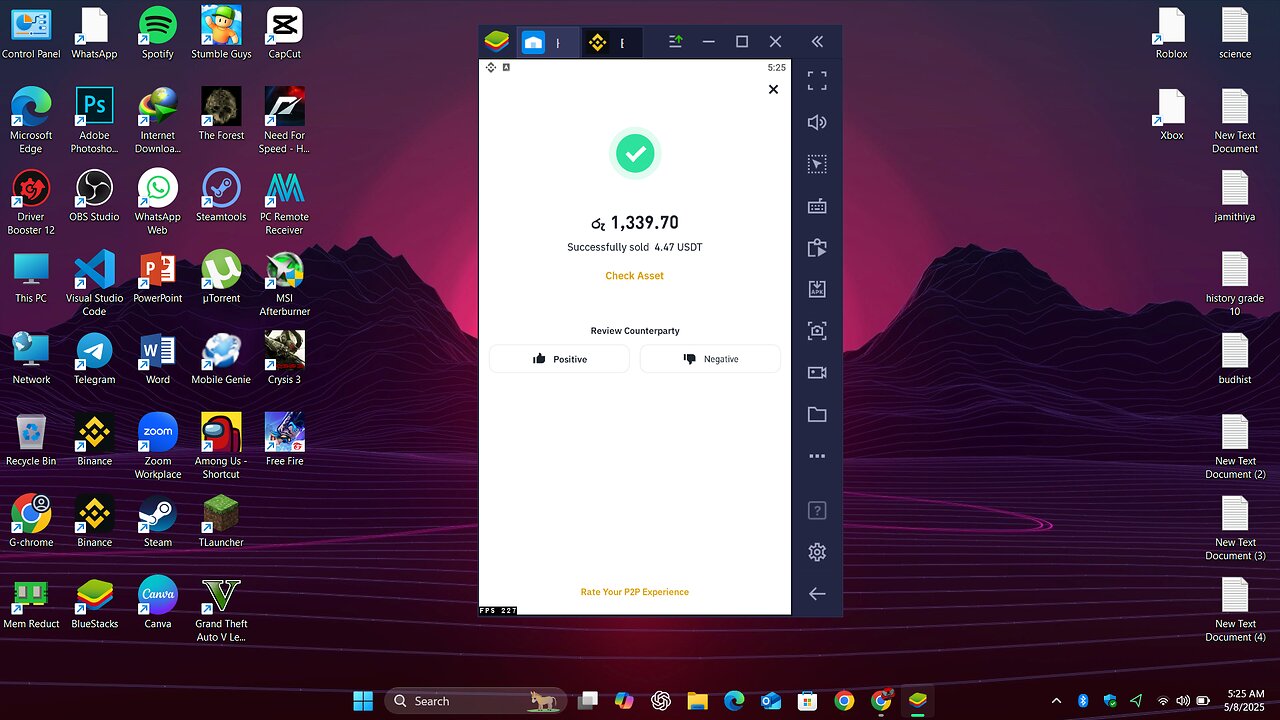Click the question mark help icon

pos(817,511)
